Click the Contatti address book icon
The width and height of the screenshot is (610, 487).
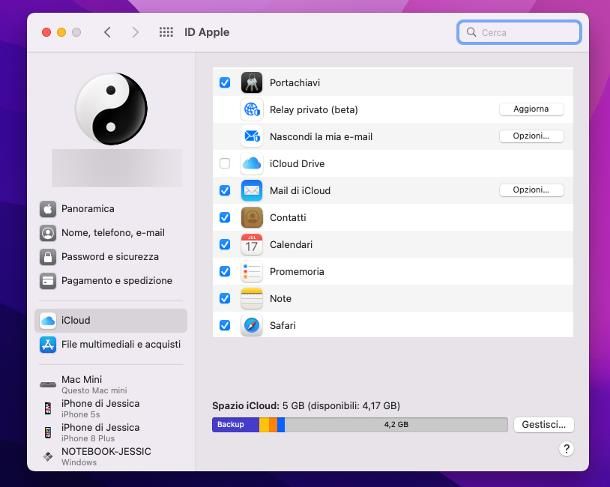point(251,217)
